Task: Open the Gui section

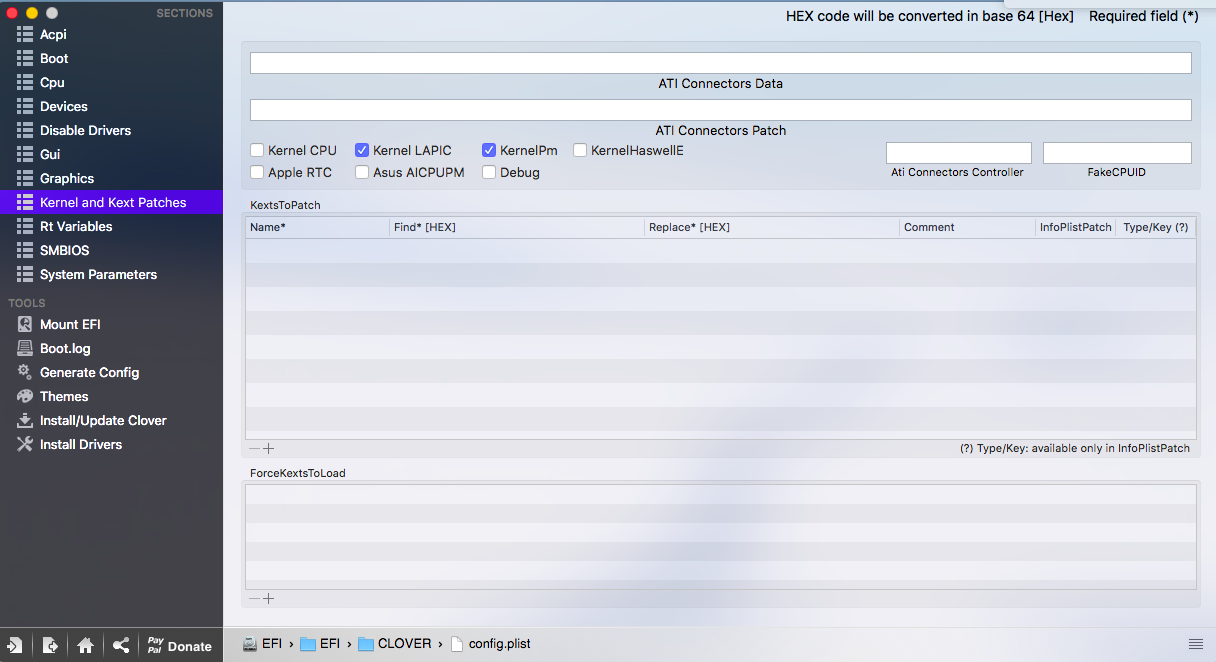Action: (x=111, y=154)
